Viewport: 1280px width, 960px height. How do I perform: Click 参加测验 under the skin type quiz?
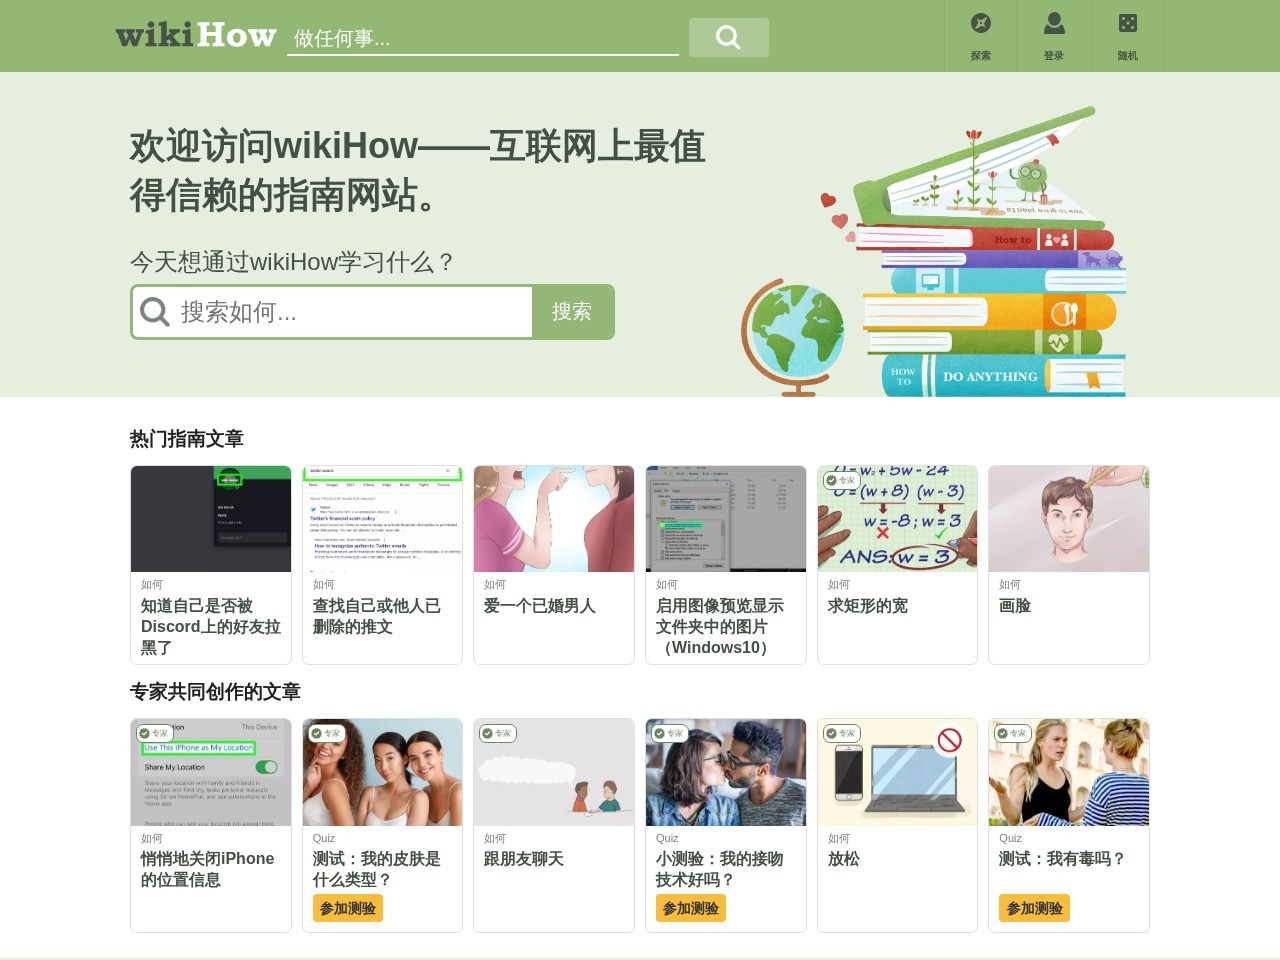coord(348,908)
